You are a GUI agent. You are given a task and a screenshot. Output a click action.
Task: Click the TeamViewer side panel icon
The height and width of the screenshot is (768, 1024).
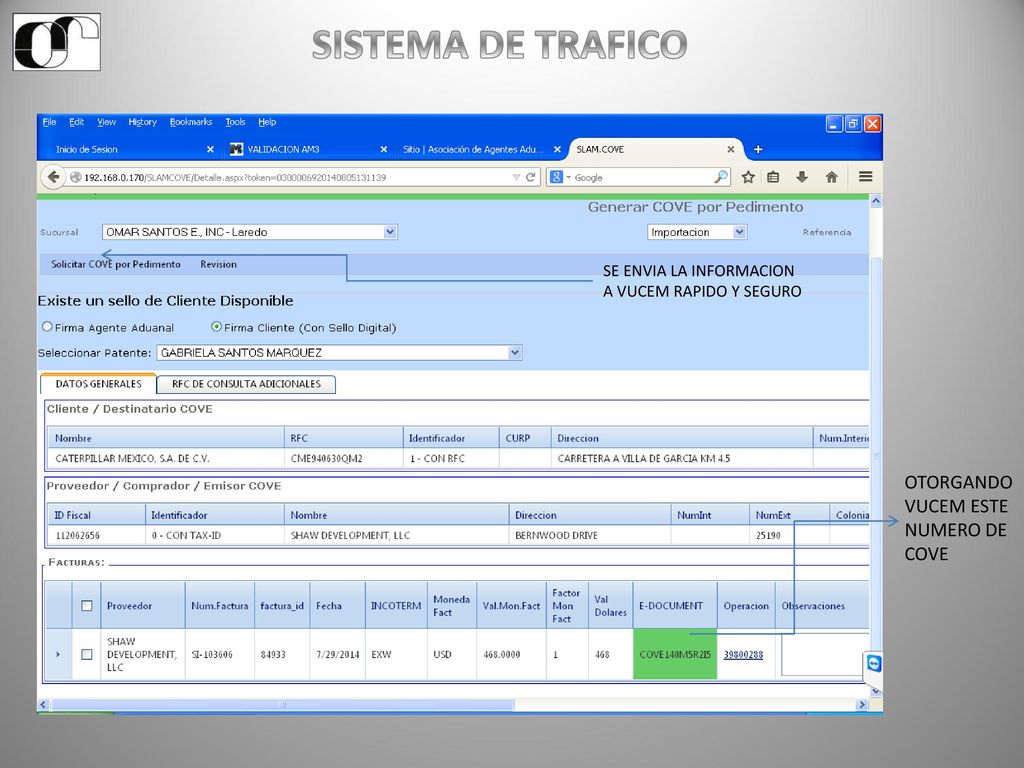point(873,664)
